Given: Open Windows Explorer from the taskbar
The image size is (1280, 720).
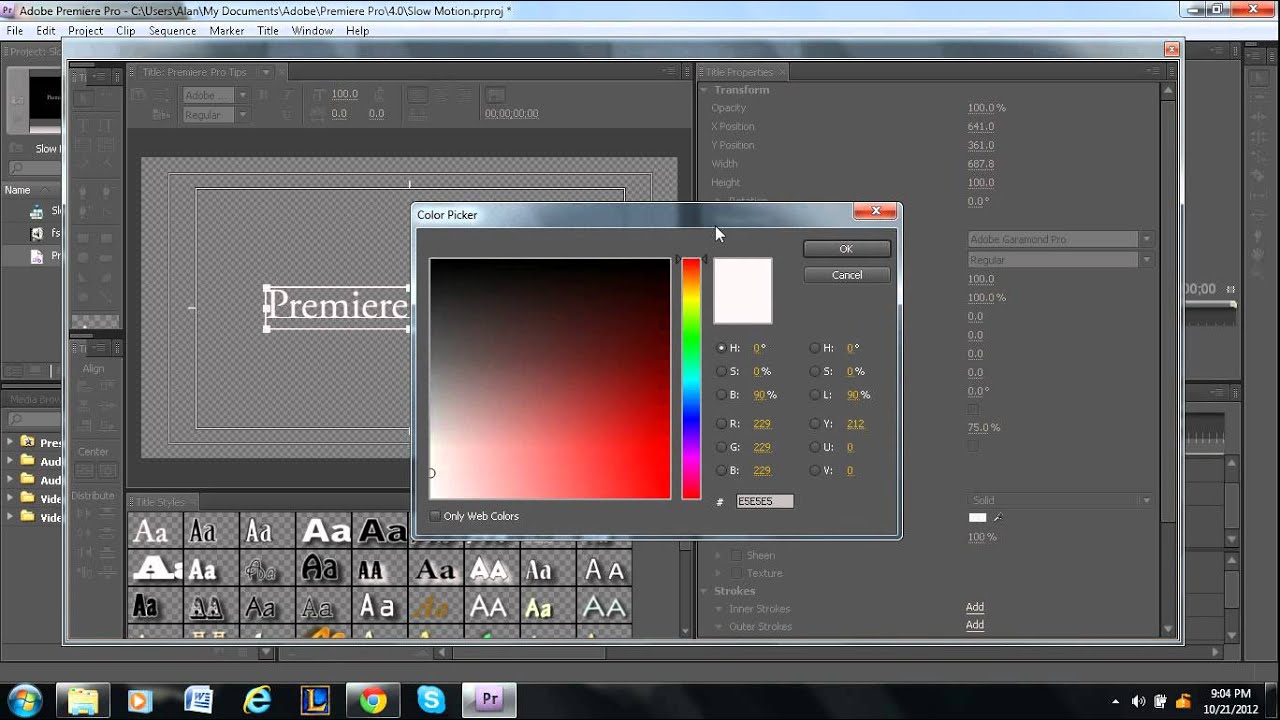Looking at the screenshot, I should [82, 700].
